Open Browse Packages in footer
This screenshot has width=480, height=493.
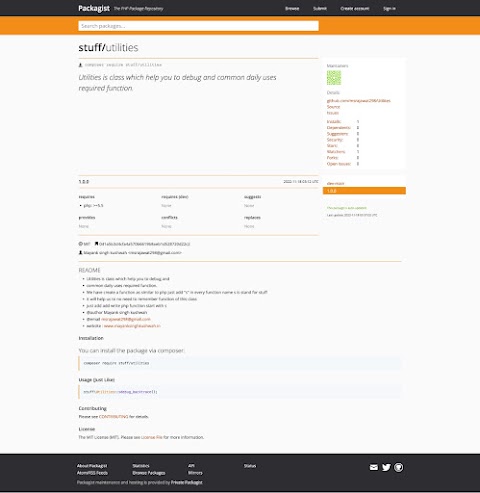(x=149, y=473)
